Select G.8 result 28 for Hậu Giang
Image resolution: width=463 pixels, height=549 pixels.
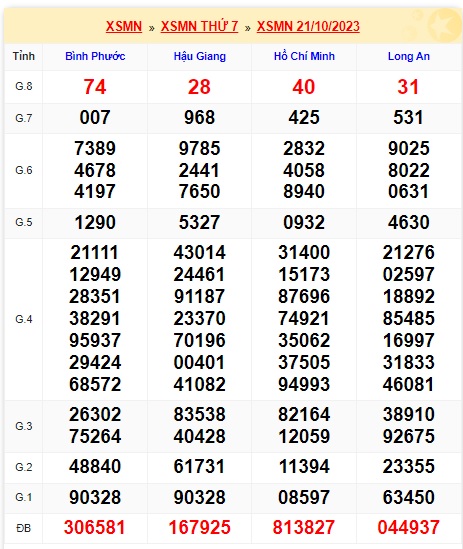point(199,87)
